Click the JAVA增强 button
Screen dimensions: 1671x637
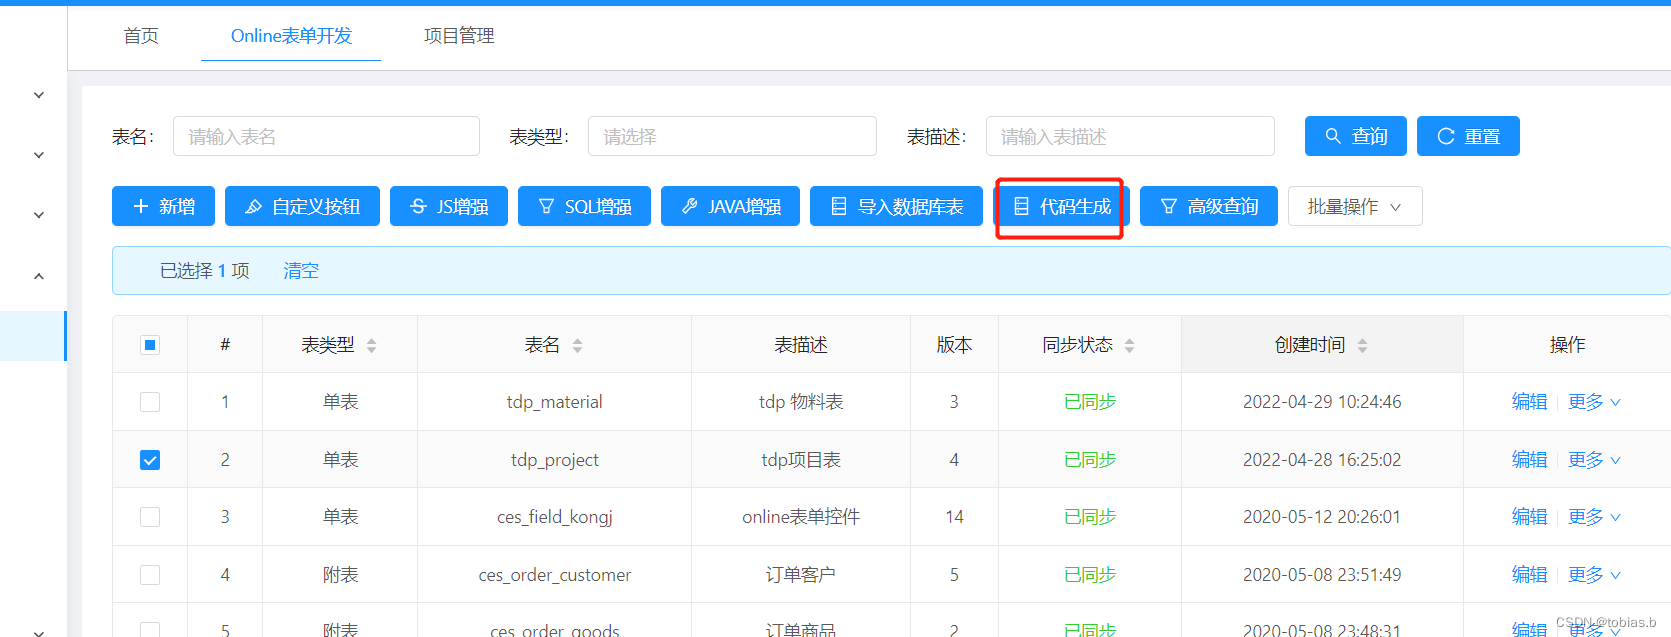(x=730, y=206)
